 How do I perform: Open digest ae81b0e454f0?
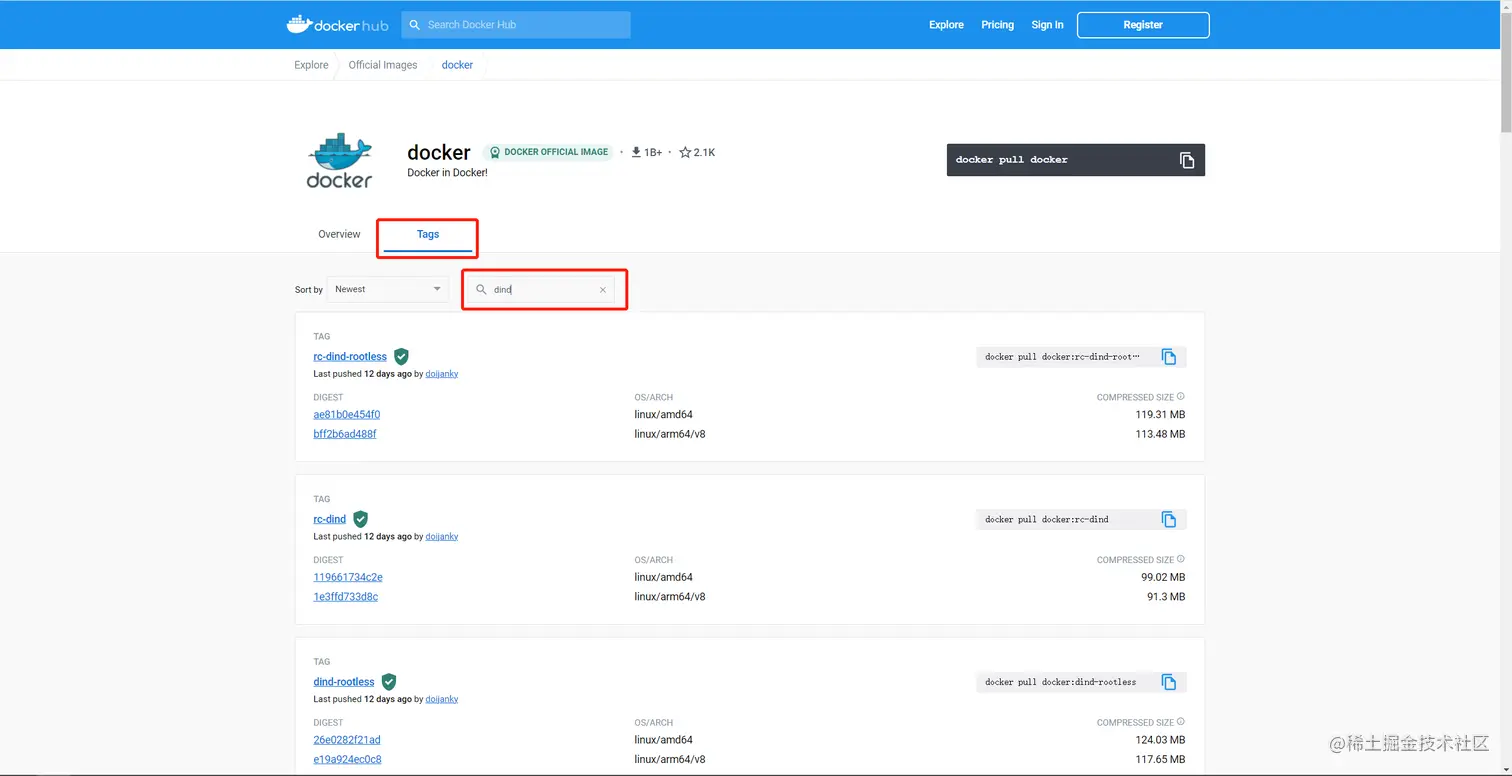click(347, 415)
